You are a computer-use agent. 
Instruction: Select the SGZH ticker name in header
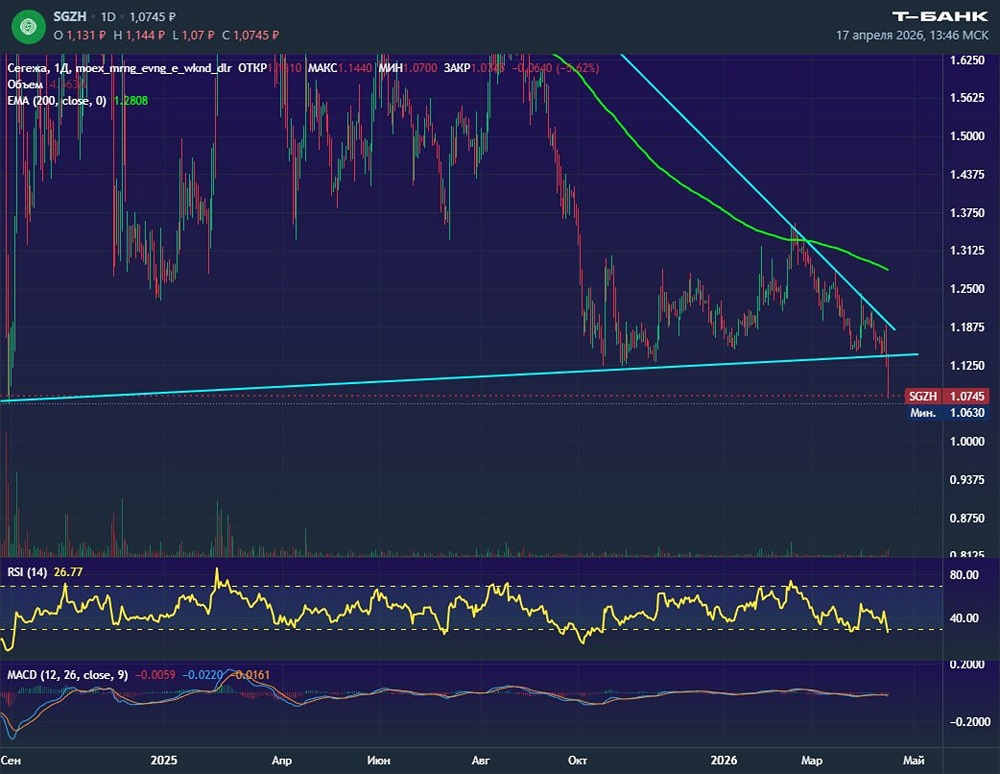(70, 17)
